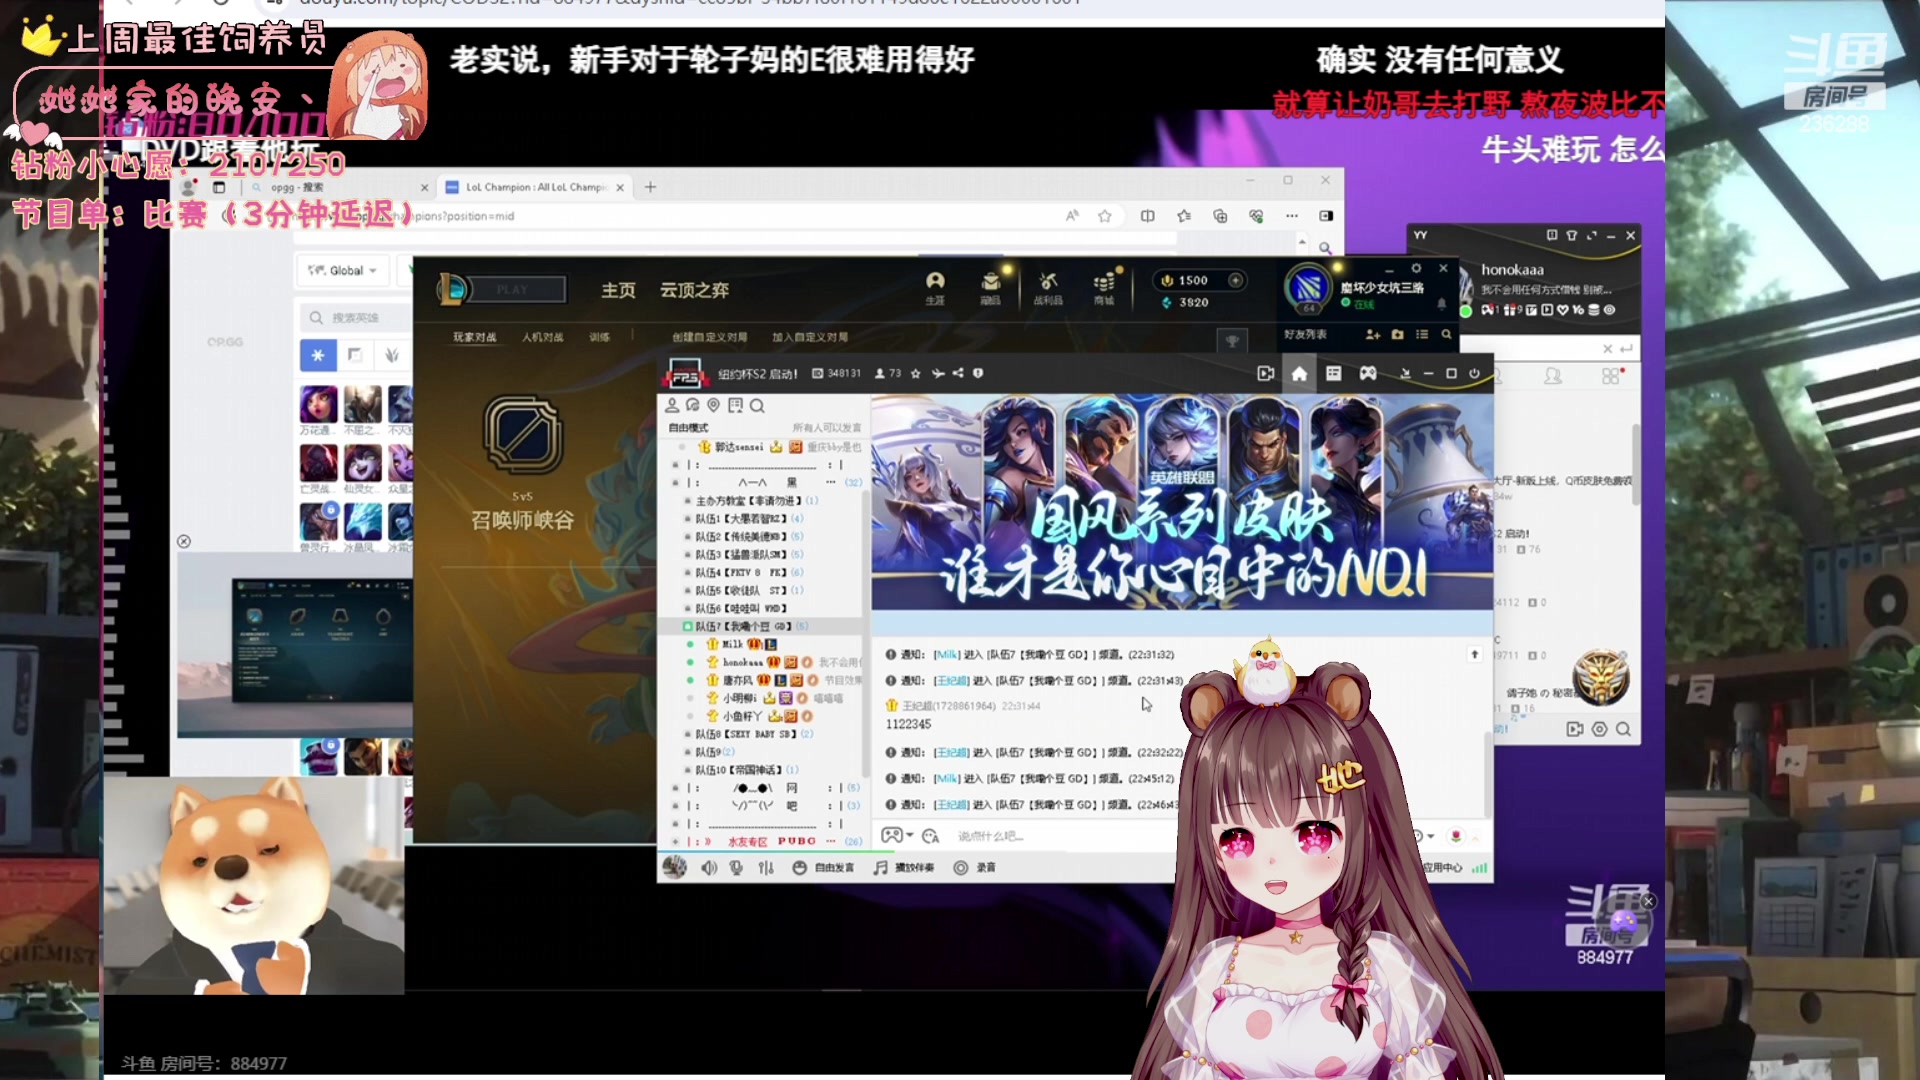Click 播放伴奏 button
1920x1080 pixels.
click(x=903, y=867)
